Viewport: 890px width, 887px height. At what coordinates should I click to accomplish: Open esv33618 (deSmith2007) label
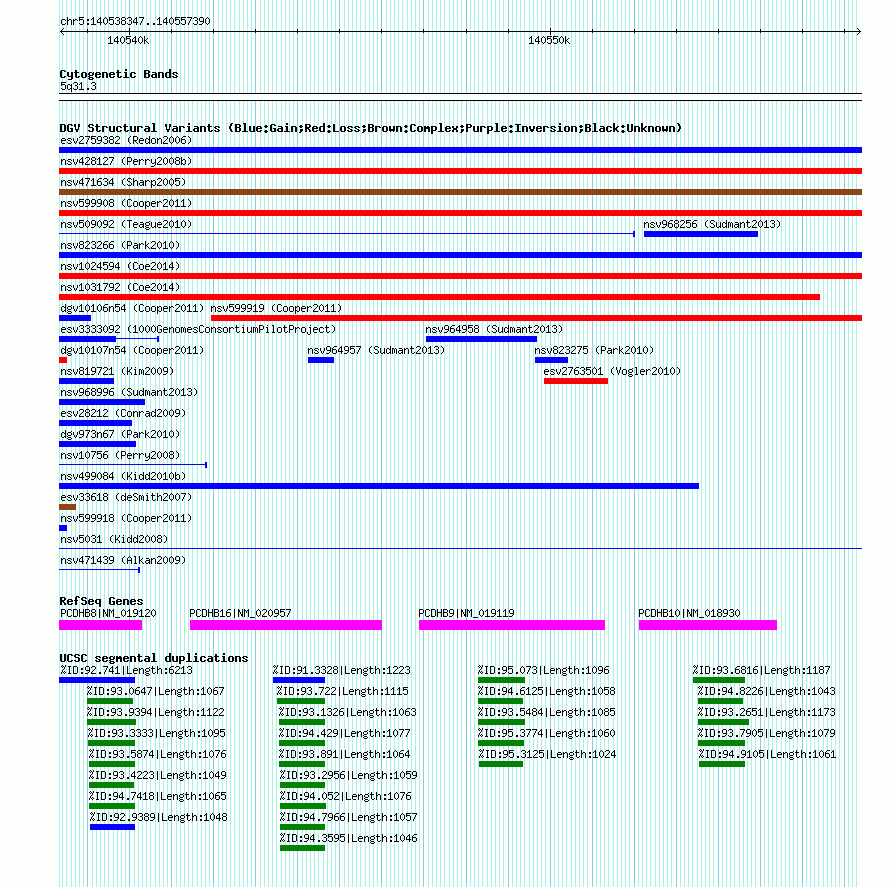[126, 497]
